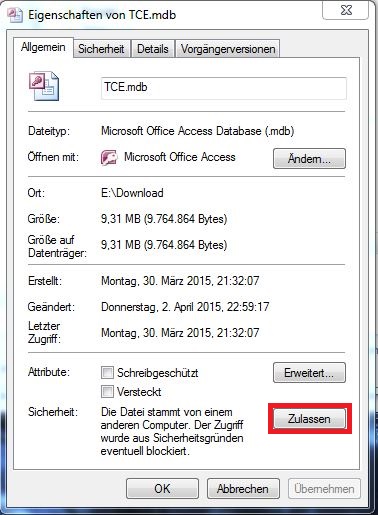The image size is (378, 515).
Task: Click the Microsoft Office Access program icon
Action: [x=109, y=158]
